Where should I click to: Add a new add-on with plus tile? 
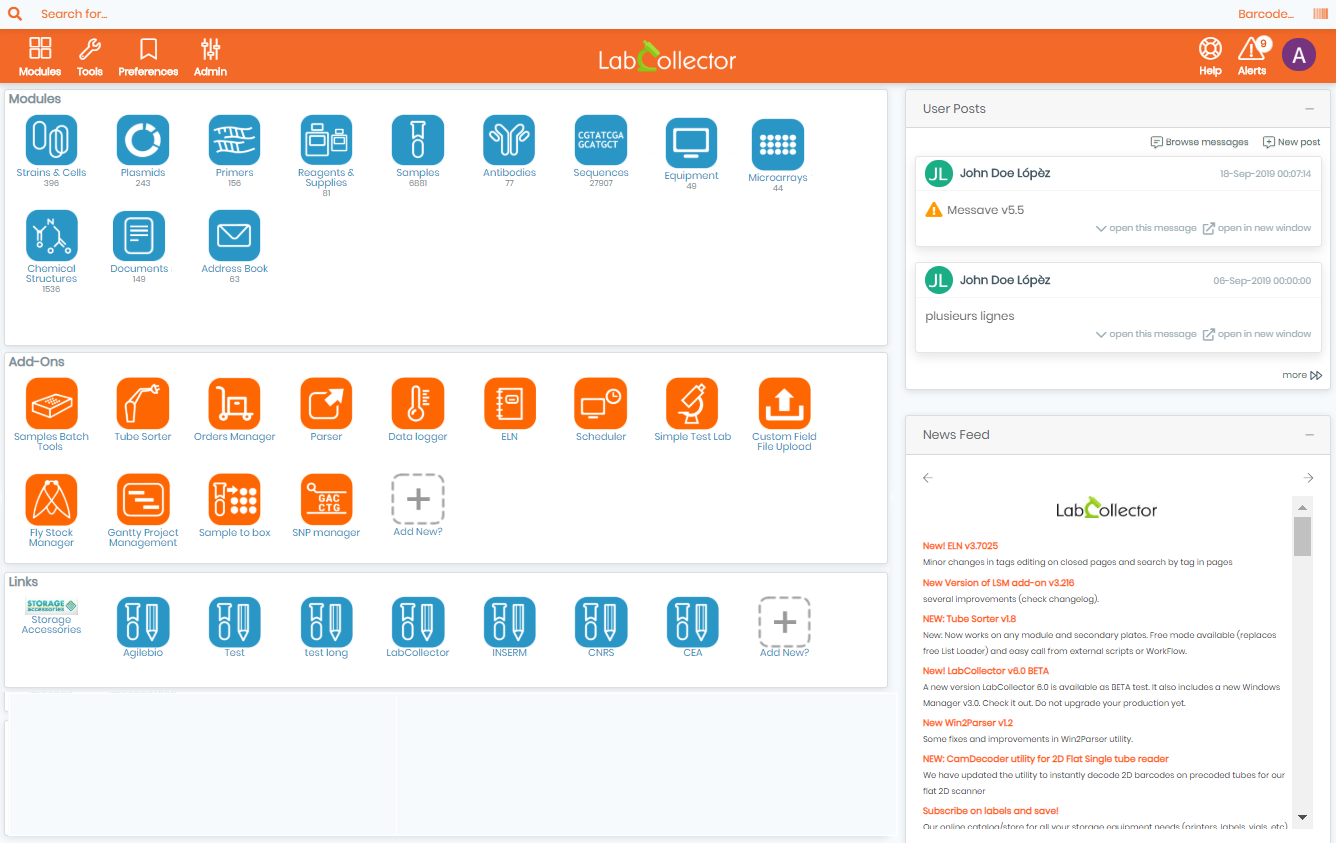pos(418,500)
